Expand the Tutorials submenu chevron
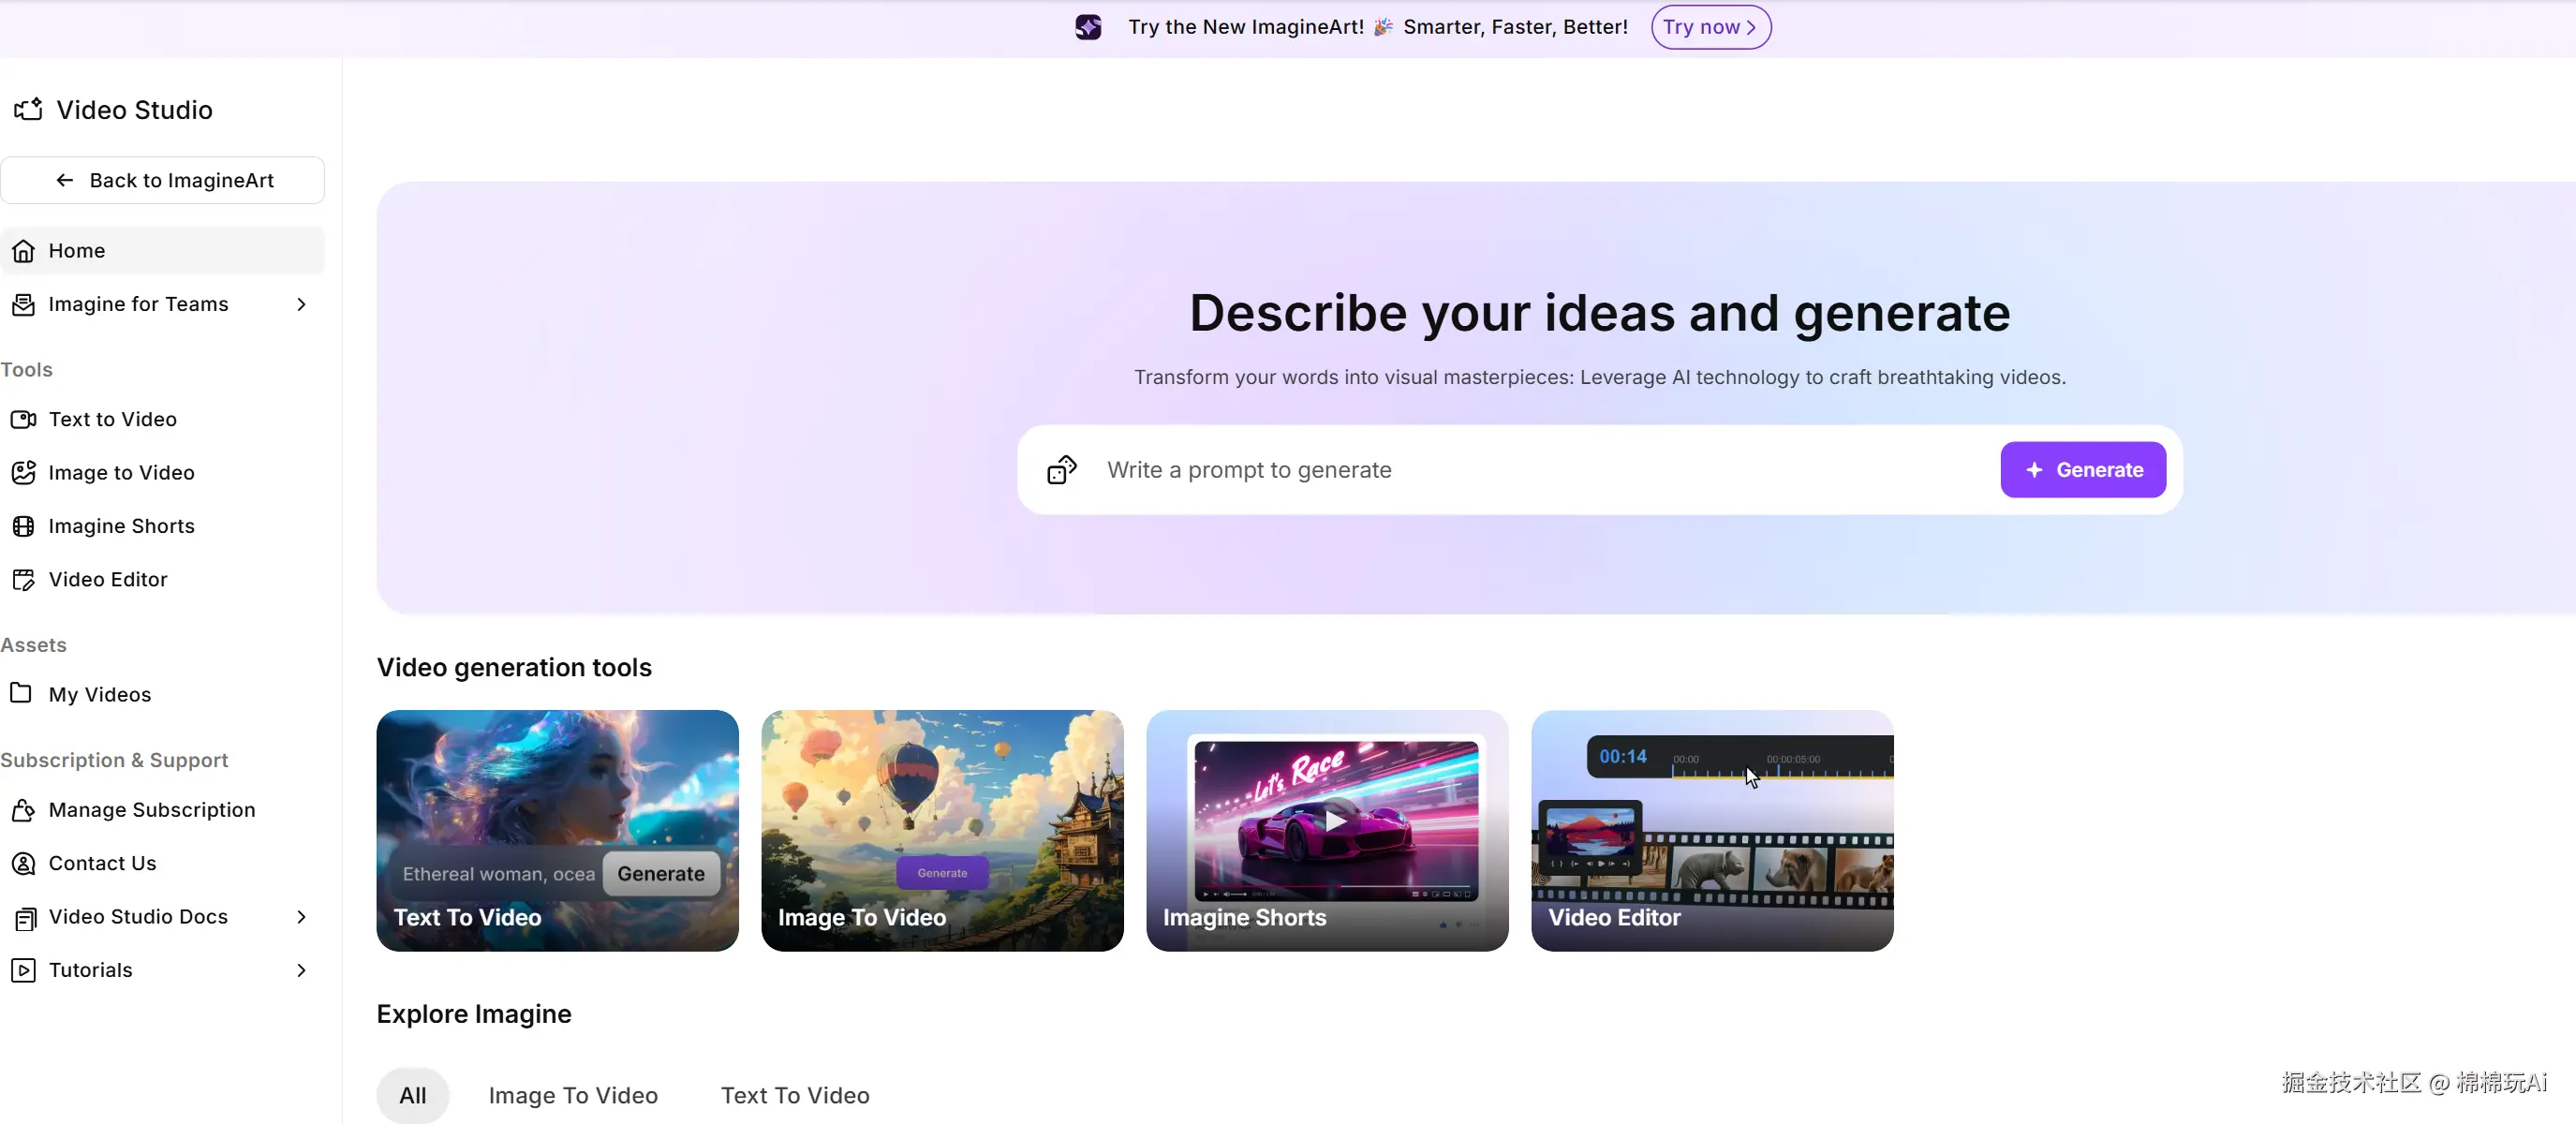This screenshot has width=2576, height=1124. click(301, 969)
